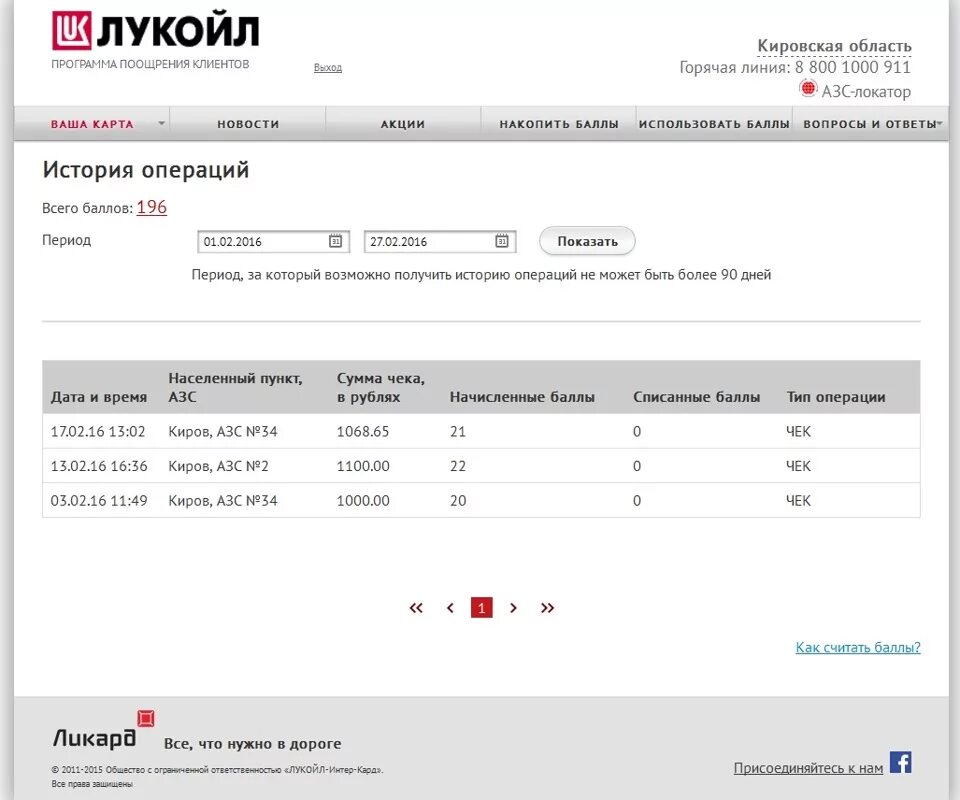Open the НАКОПИТЬ БАЛЛЫ menu item

pos(559,124)
